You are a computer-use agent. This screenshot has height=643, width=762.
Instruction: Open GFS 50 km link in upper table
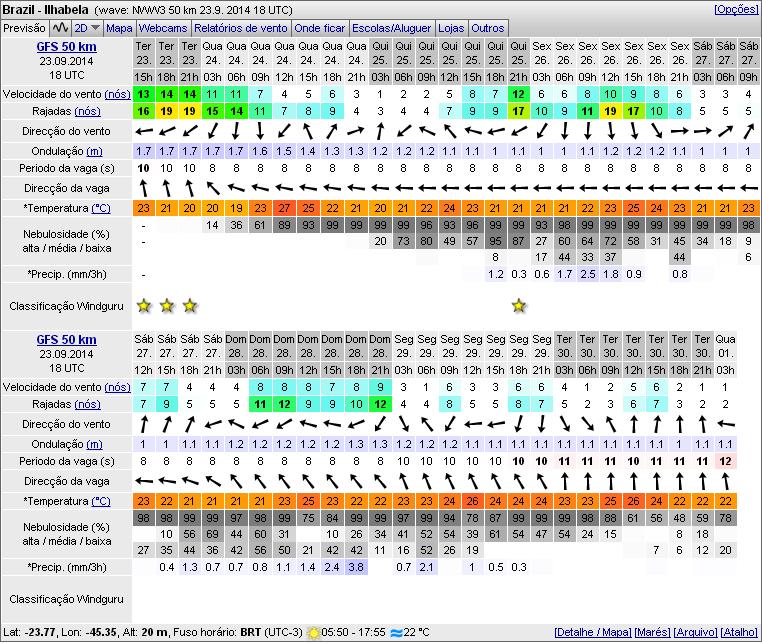(x=67, y=47)
